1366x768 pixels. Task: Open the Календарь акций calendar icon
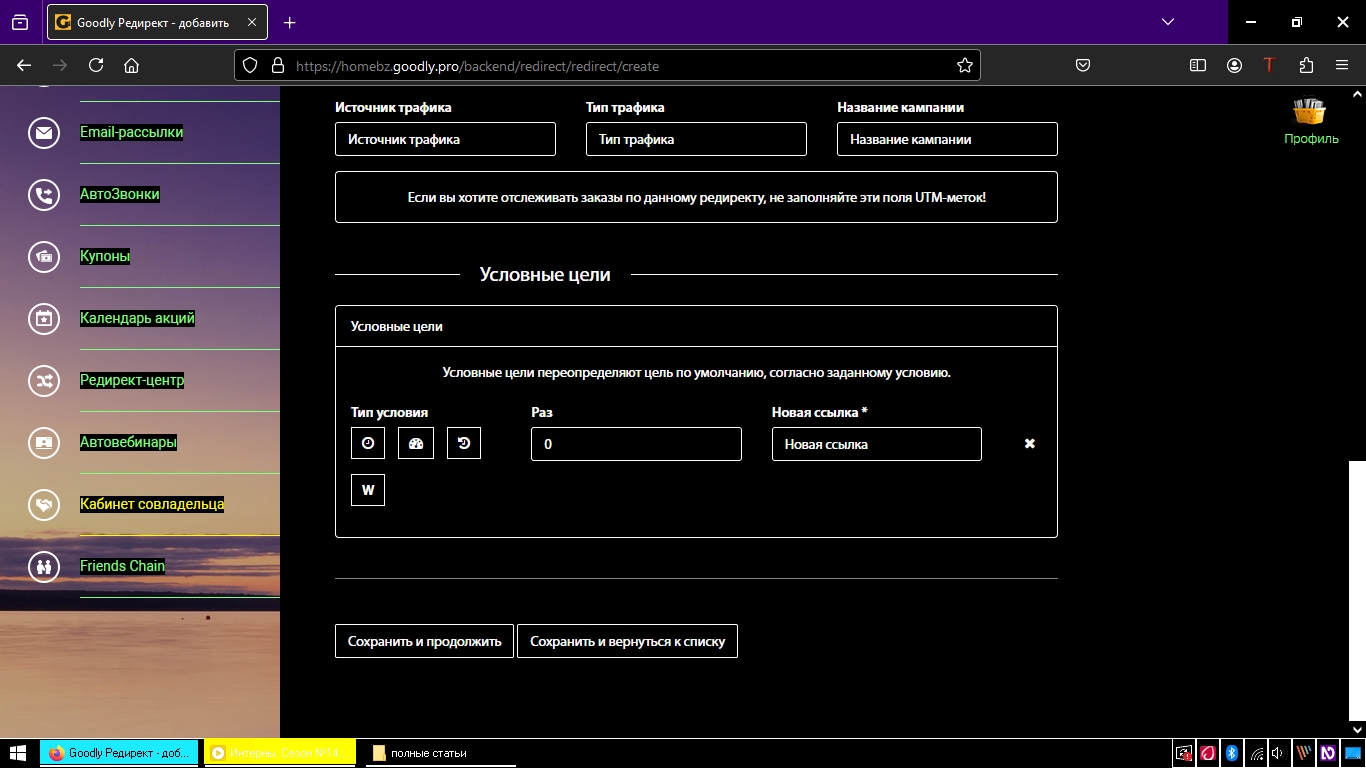(x=44, y=319)
